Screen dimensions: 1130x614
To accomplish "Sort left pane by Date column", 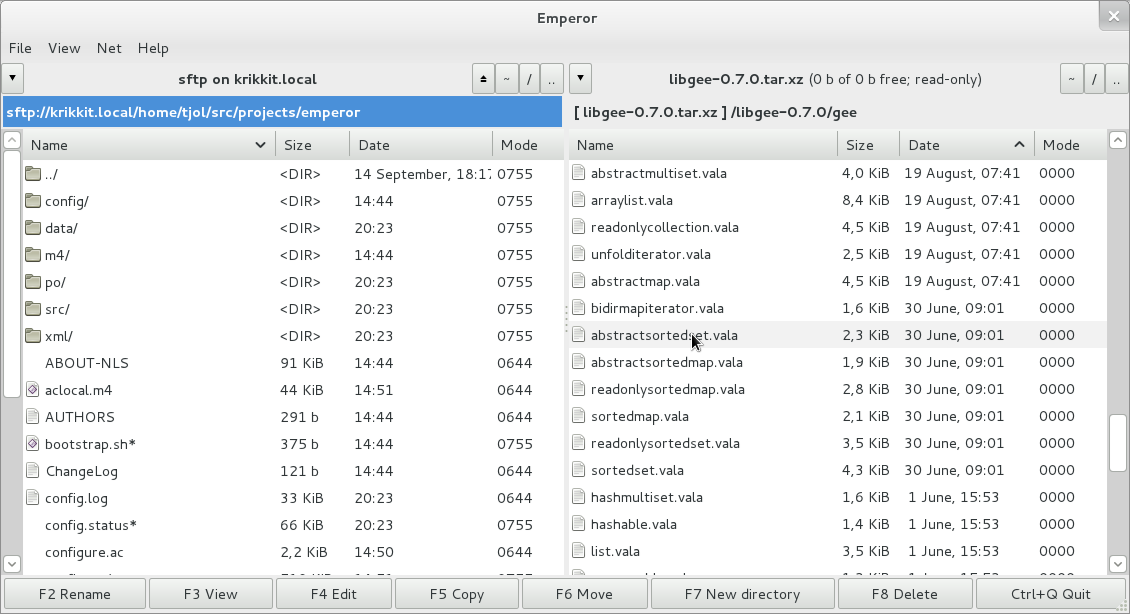I will coord(422,145).
